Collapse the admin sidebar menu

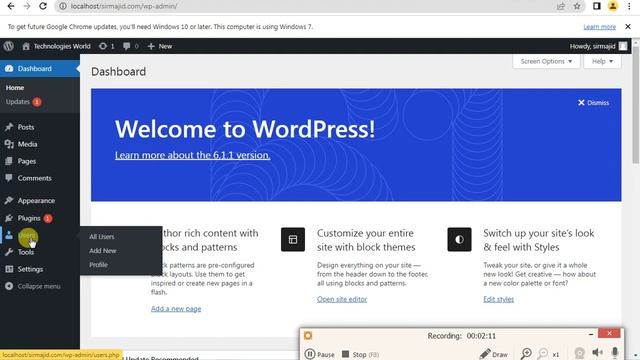pos(40,286)
